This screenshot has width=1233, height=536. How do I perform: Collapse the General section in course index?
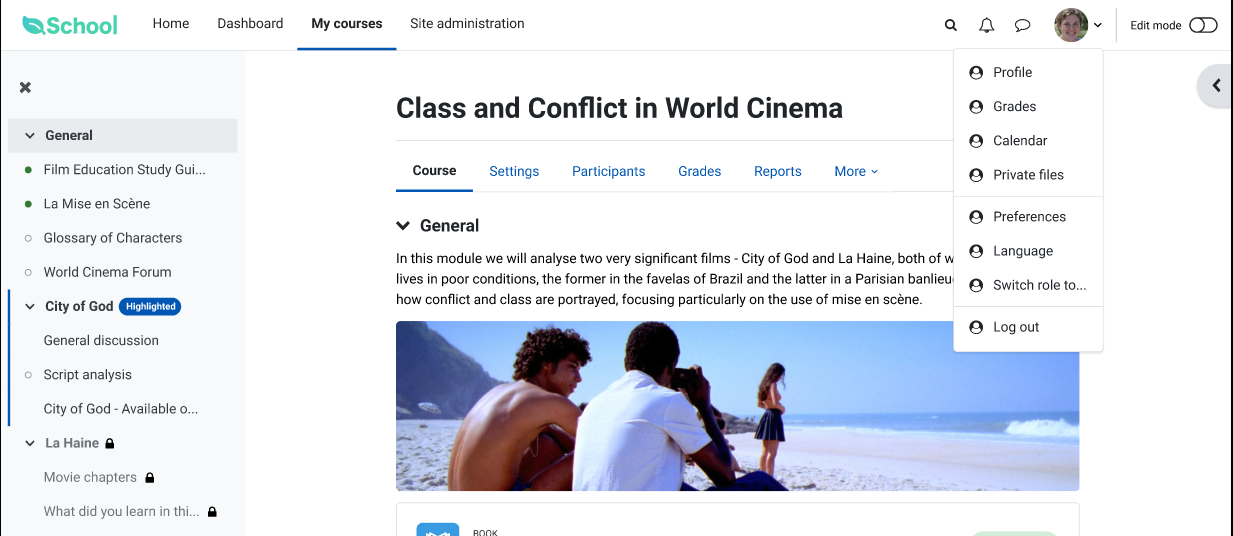pos(30,135)
